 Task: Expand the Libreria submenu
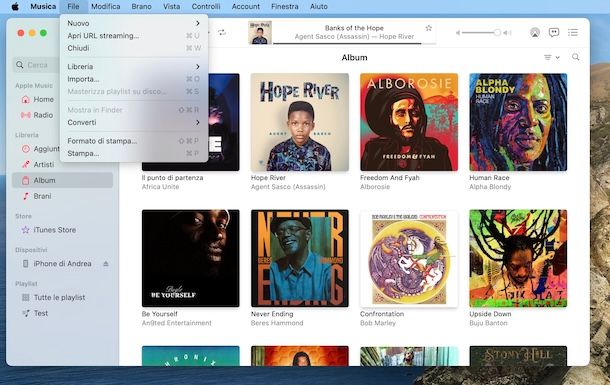[x=134, y=66]
